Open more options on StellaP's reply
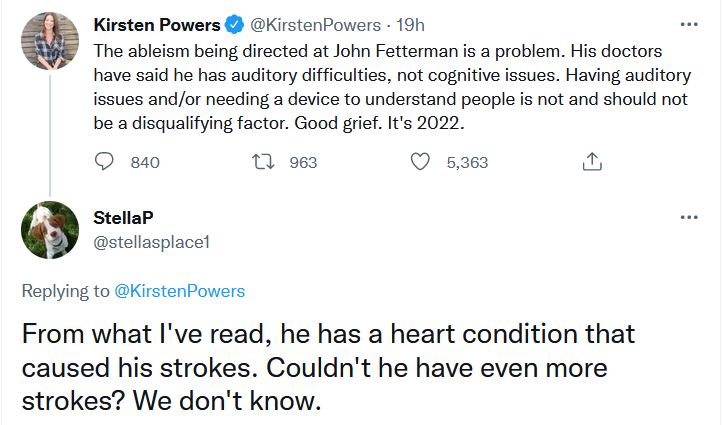 687,217
